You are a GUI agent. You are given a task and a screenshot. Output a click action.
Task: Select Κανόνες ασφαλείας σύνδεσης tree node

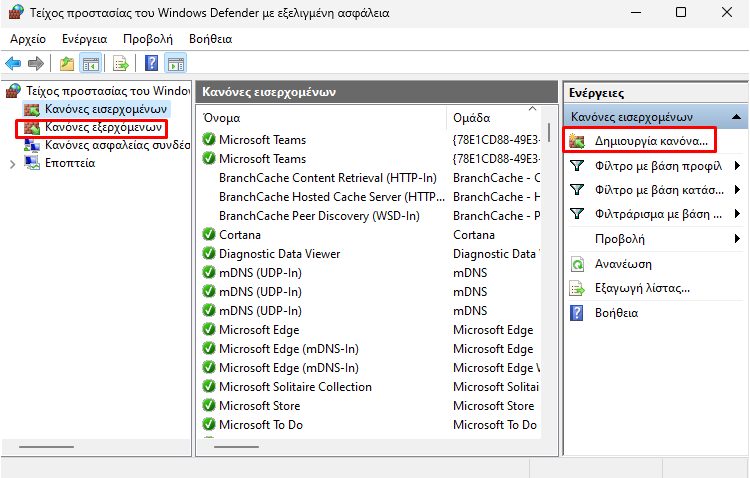(x=117, y=145)
